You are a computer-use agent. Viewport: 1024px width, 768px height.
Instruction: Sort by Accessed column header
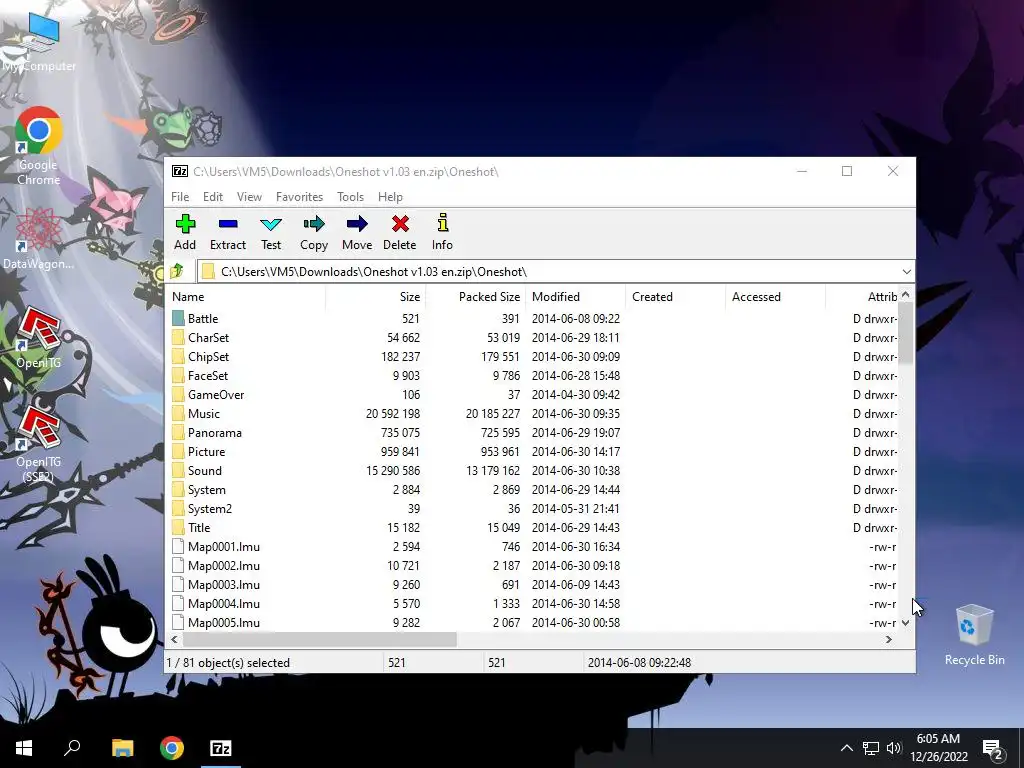(x=775, y=296)
